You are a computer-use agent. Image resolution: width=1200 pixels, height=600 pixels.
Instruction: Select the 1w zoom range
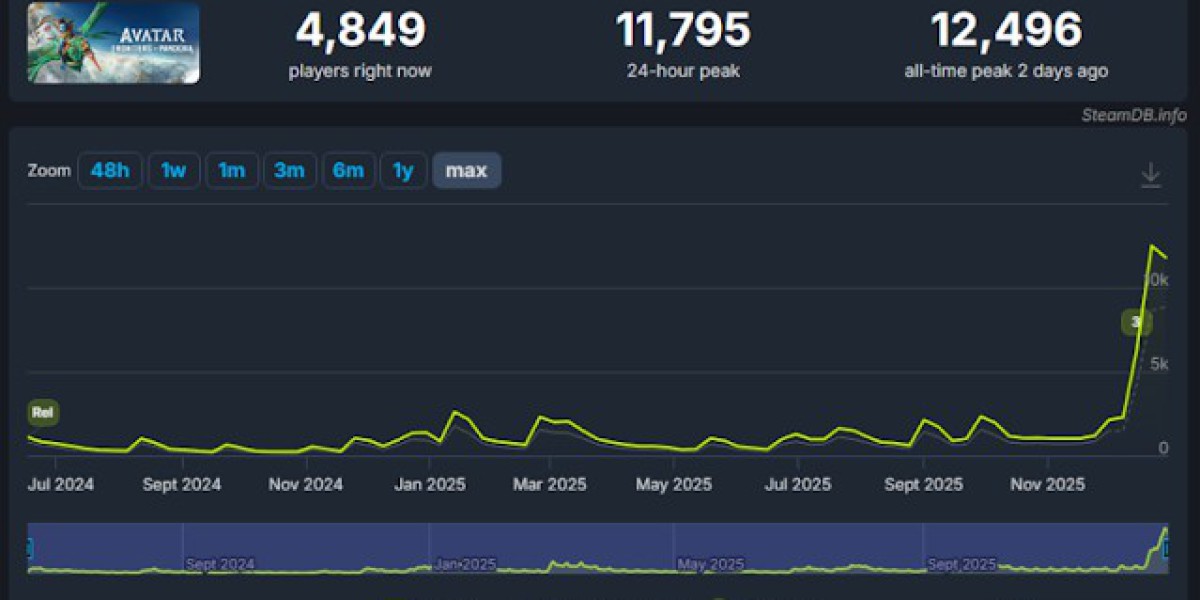pyautogui.click(x=174, y=171)
